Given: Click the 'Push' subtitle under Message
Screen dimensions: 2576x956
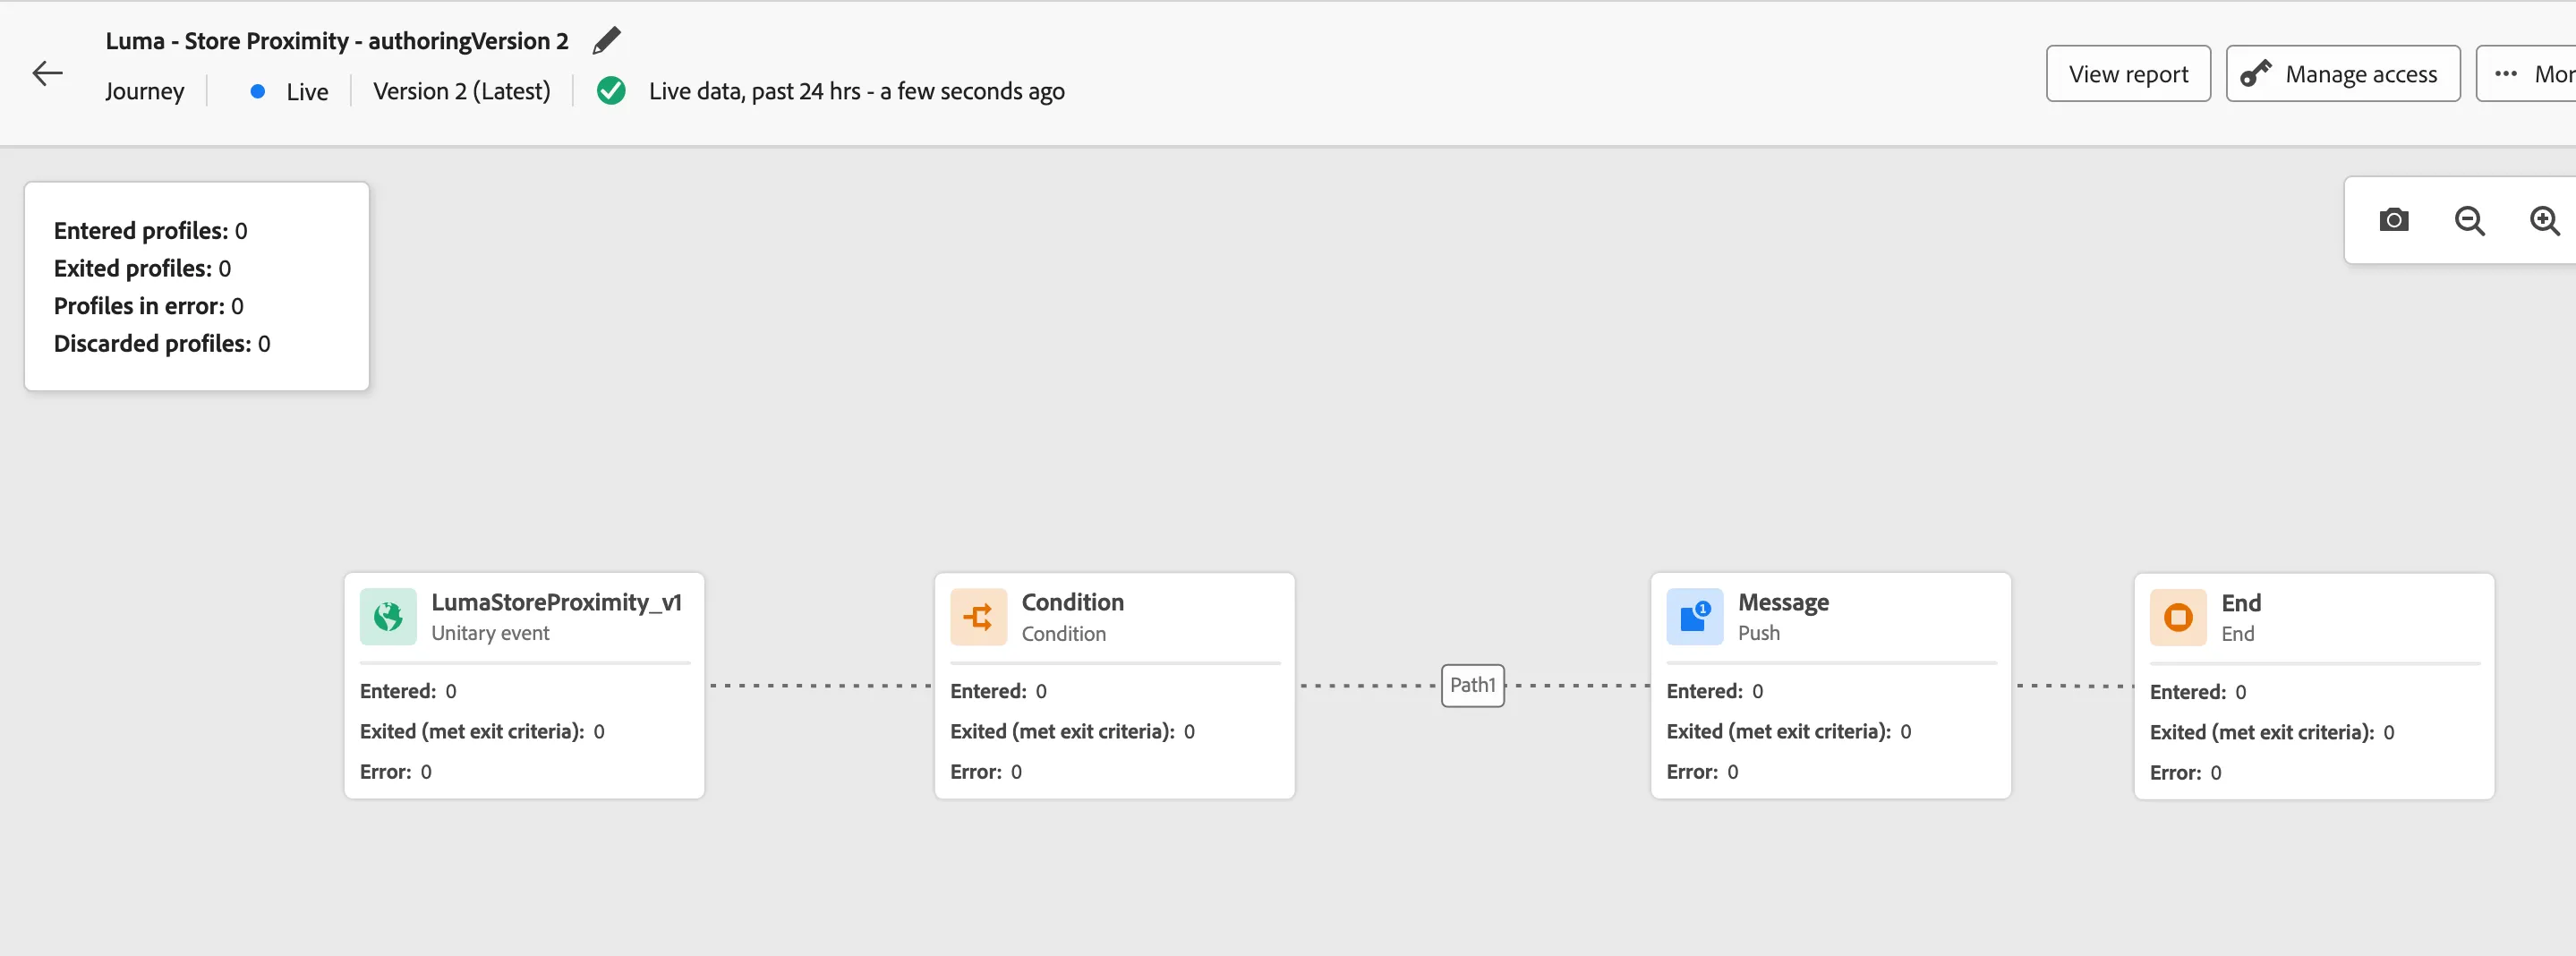Looking at the screenshot, I should tap(1759, 633).
